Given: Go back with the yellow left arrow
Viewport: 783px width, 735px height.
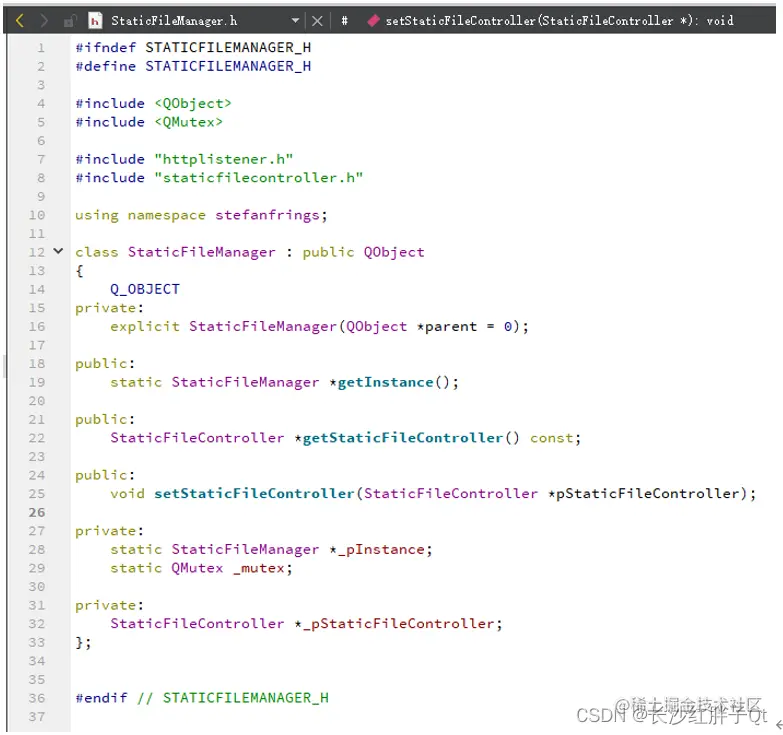Looking at the screenshot, I should tap(19, 20).
